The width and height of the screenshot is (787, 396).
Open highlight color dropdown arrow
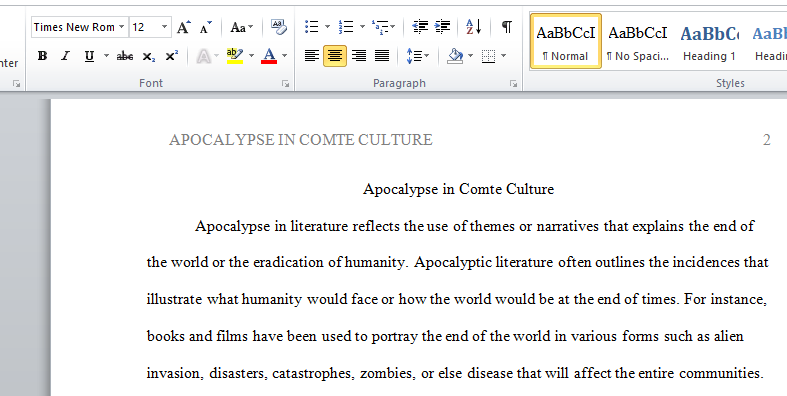(251, 56)
